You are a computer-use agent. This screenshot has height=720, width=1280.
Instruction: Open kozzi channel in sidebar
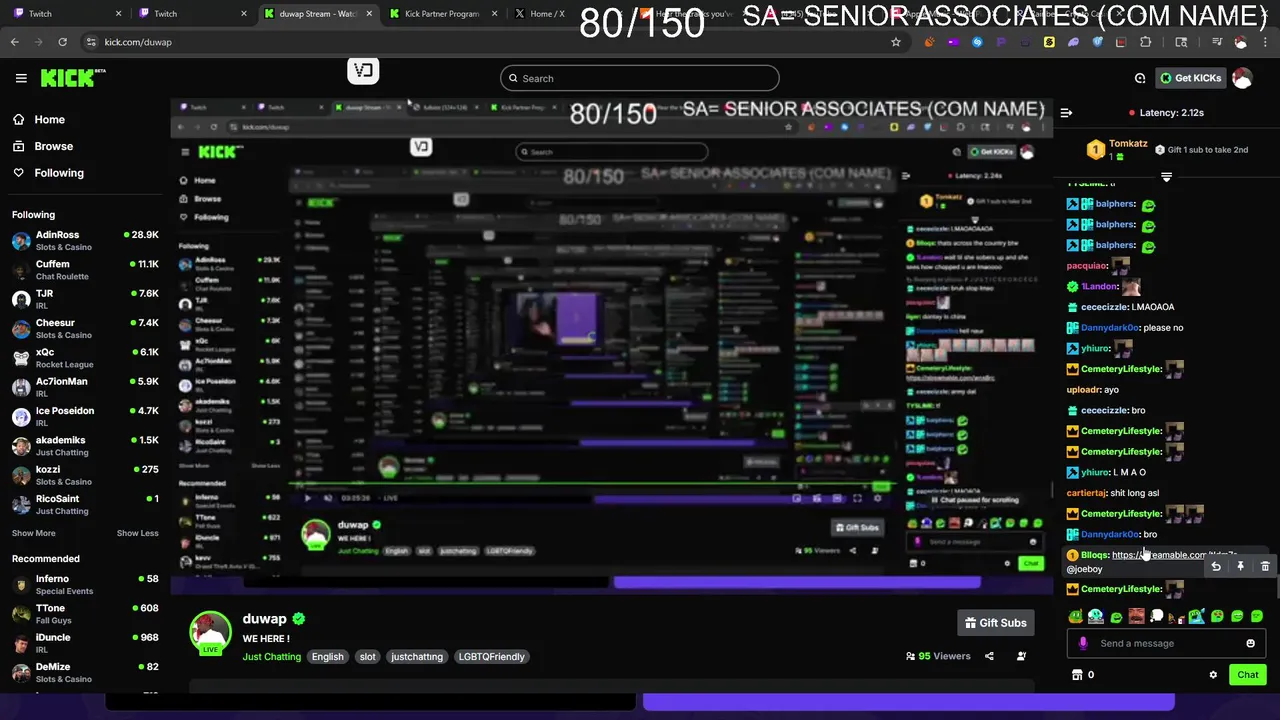click(85, 475)
